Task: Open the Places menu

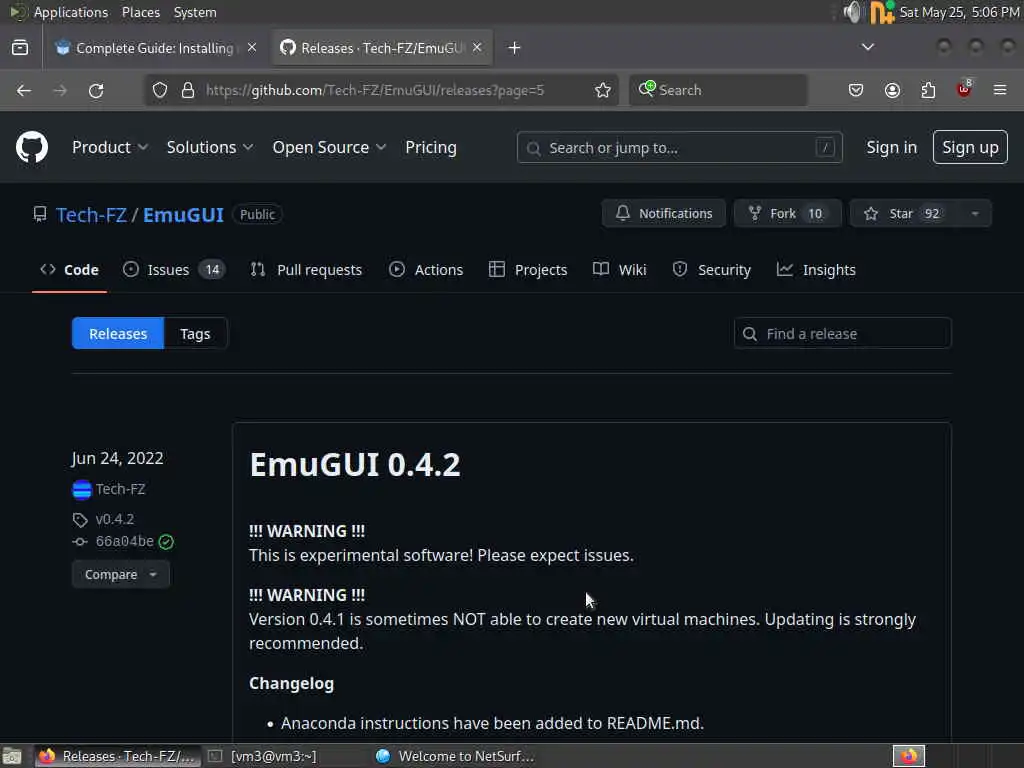Action: pos(140,12)
